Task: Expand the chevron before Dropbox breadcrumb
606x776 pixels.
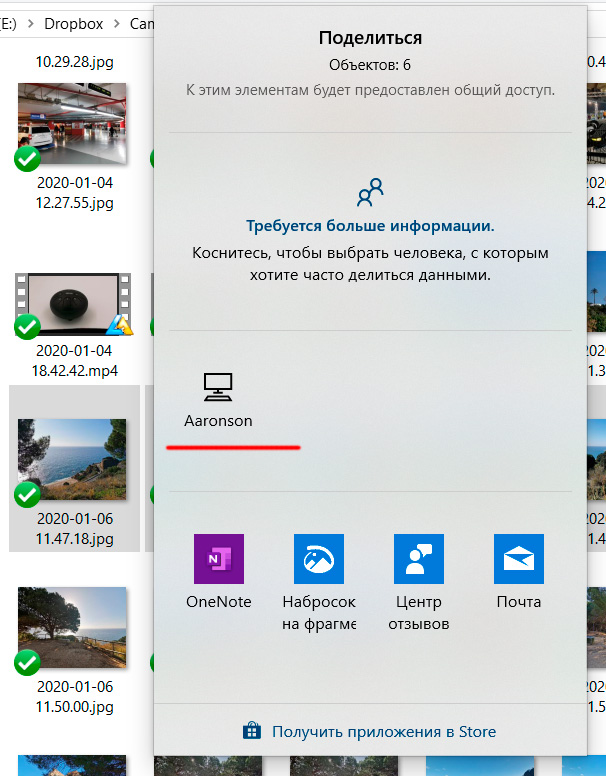Action: 29,22
